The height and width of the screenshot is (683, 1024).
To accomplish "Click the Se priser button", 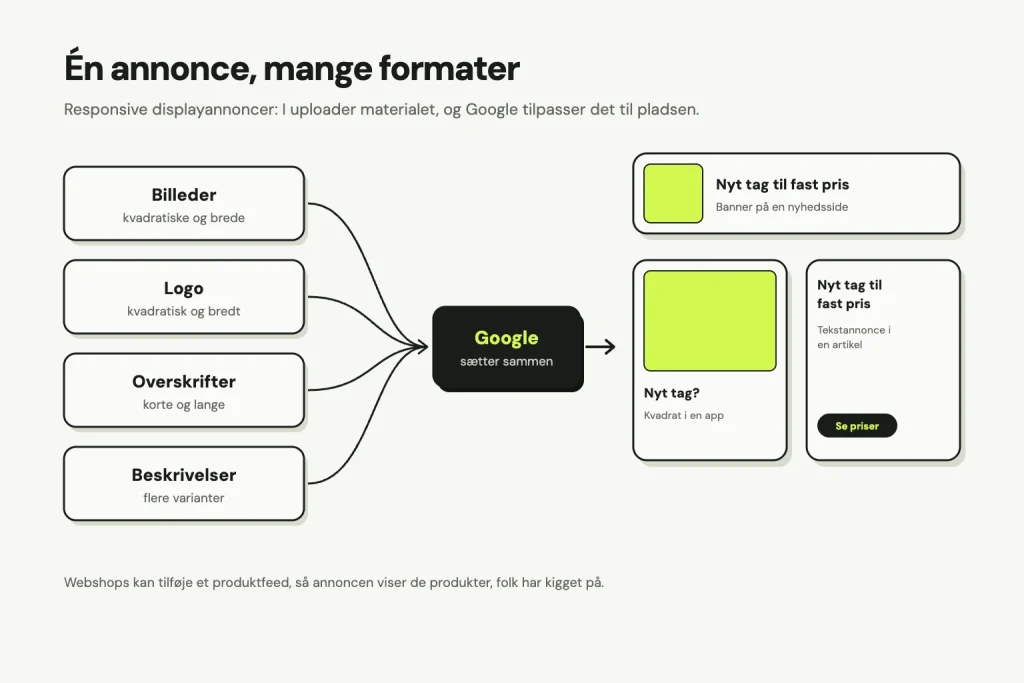I will tap(857, 426).
